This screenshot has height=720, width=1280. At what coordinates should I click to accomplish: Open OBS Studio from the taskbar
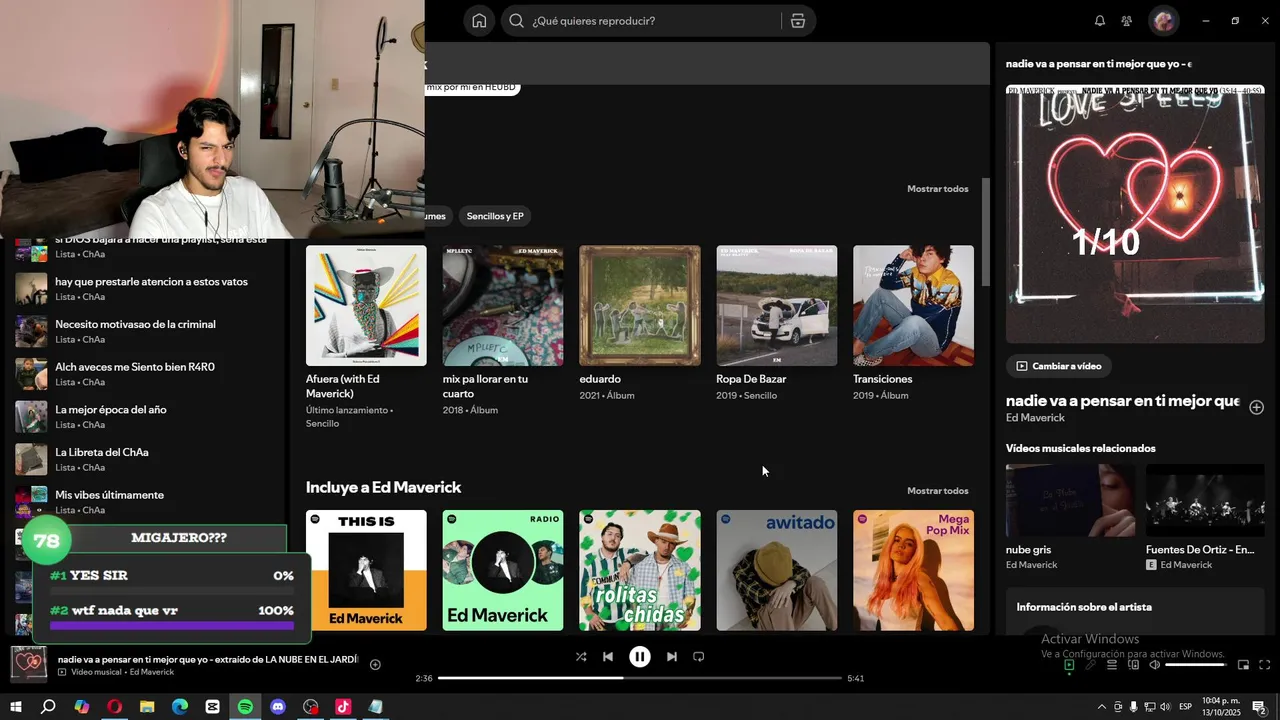pos(311,707)
